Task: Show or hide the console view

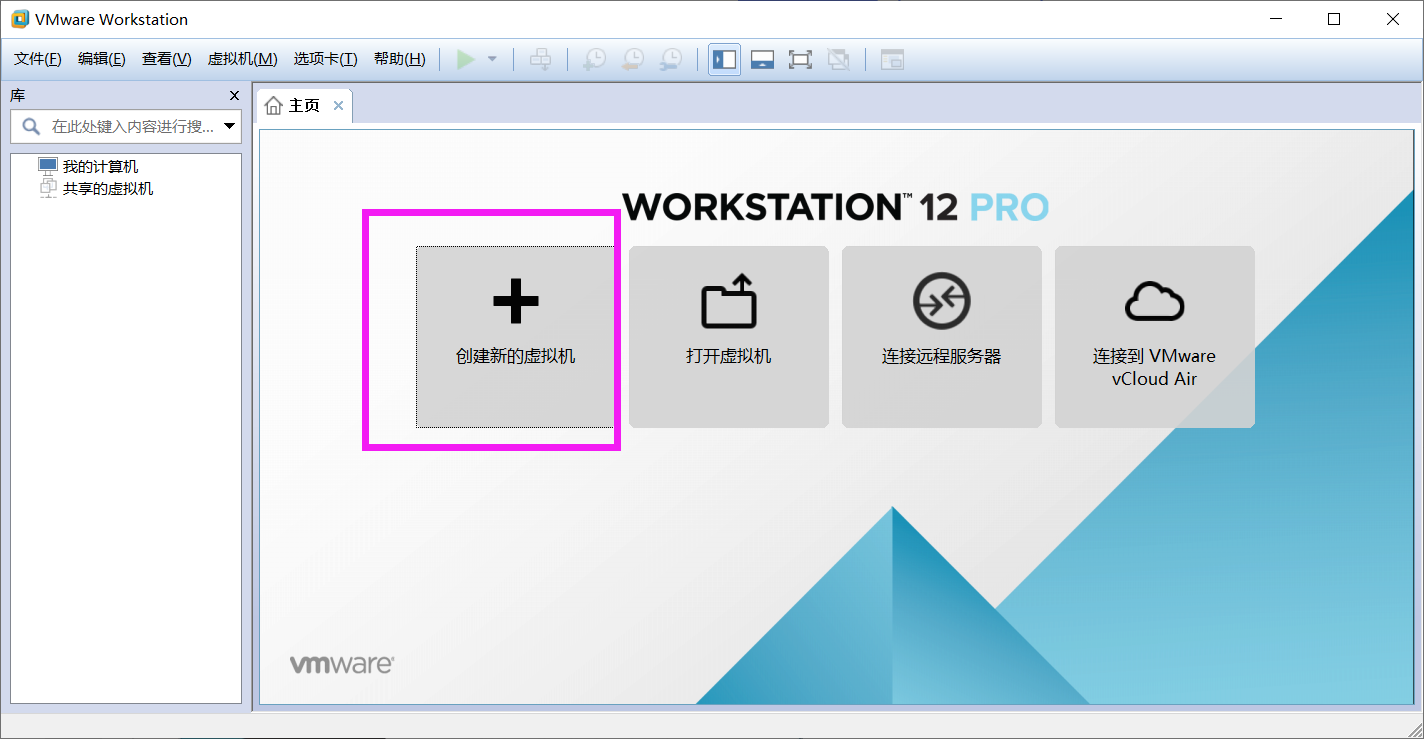Action: click(x=891, y=59)
